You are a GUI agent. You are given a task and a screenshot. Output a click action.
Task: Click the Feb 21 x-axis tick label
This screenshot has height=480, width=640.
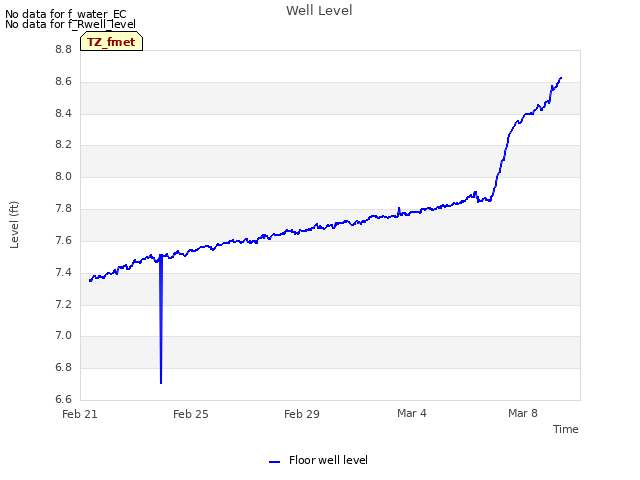click(x=80, y=414)
